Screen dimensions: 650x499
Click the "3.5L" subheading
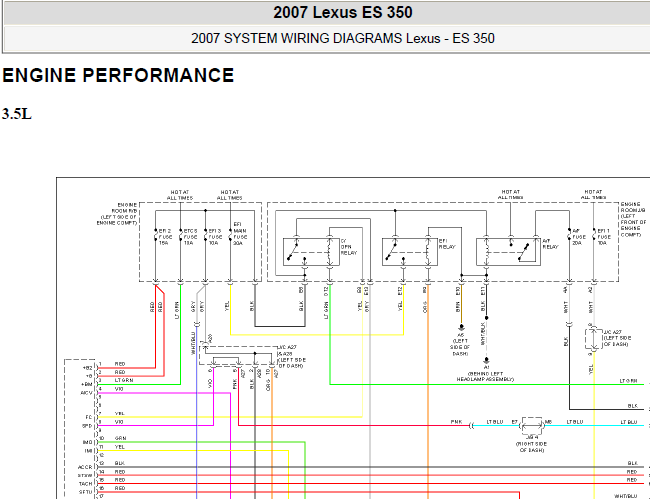(x=17, y=114)
